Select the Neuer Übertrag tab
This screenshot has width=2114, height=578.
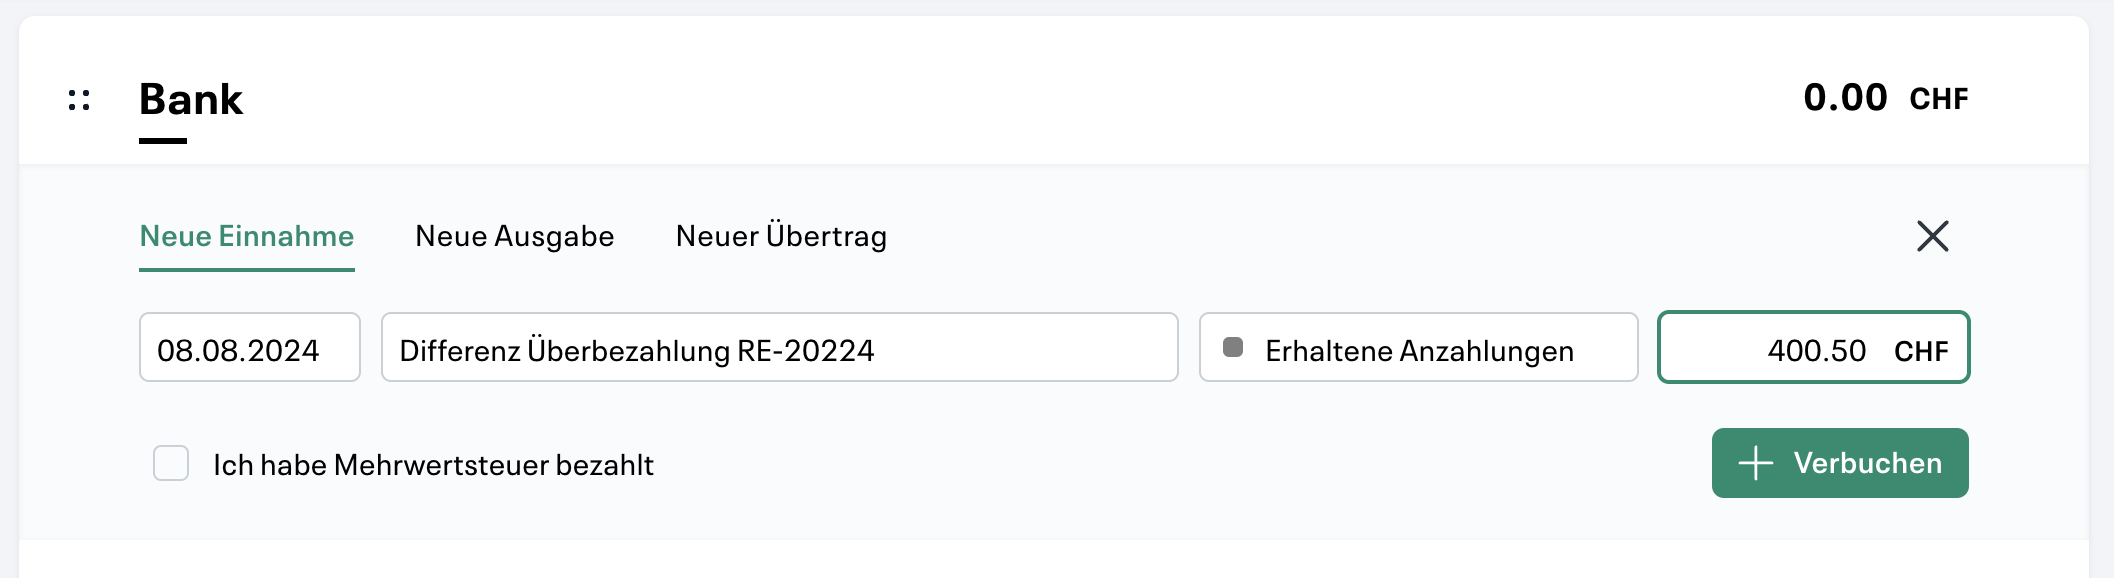pos(781,236)
